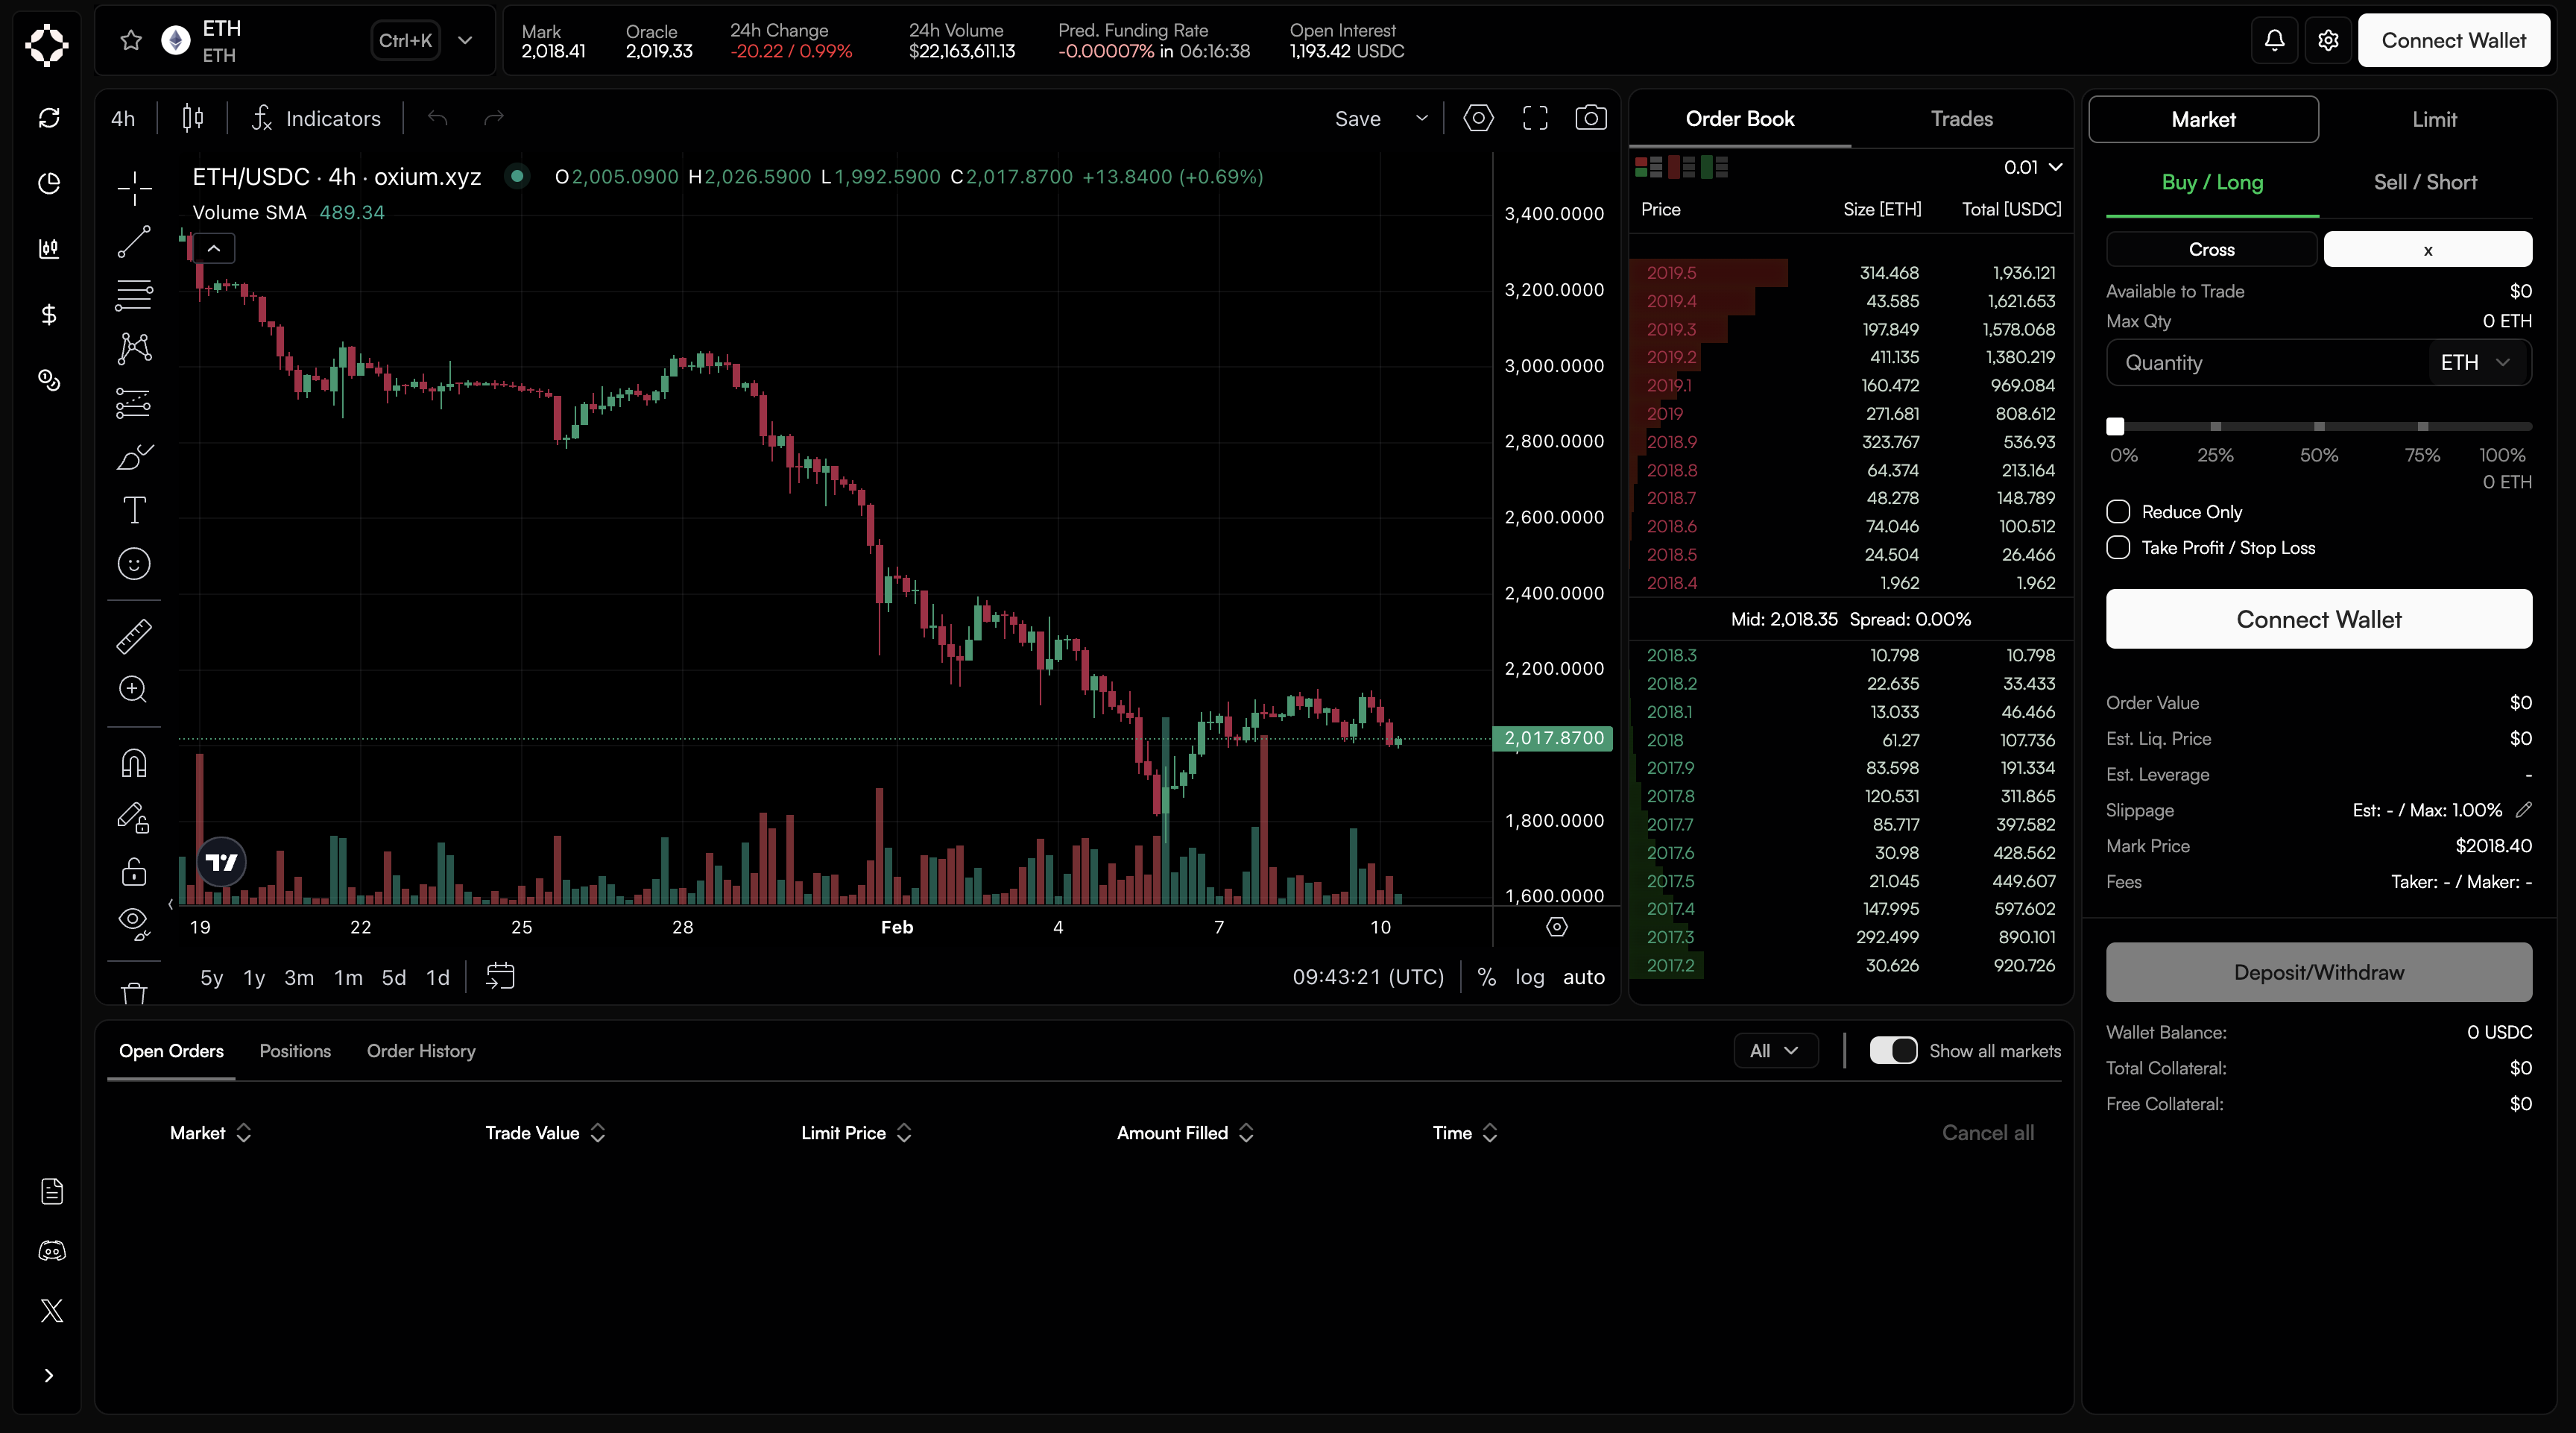The width and height of the screenshot is (2576, 1433).
Task: Click the trash remove drawings icon
Action: (x=134, y=993)
